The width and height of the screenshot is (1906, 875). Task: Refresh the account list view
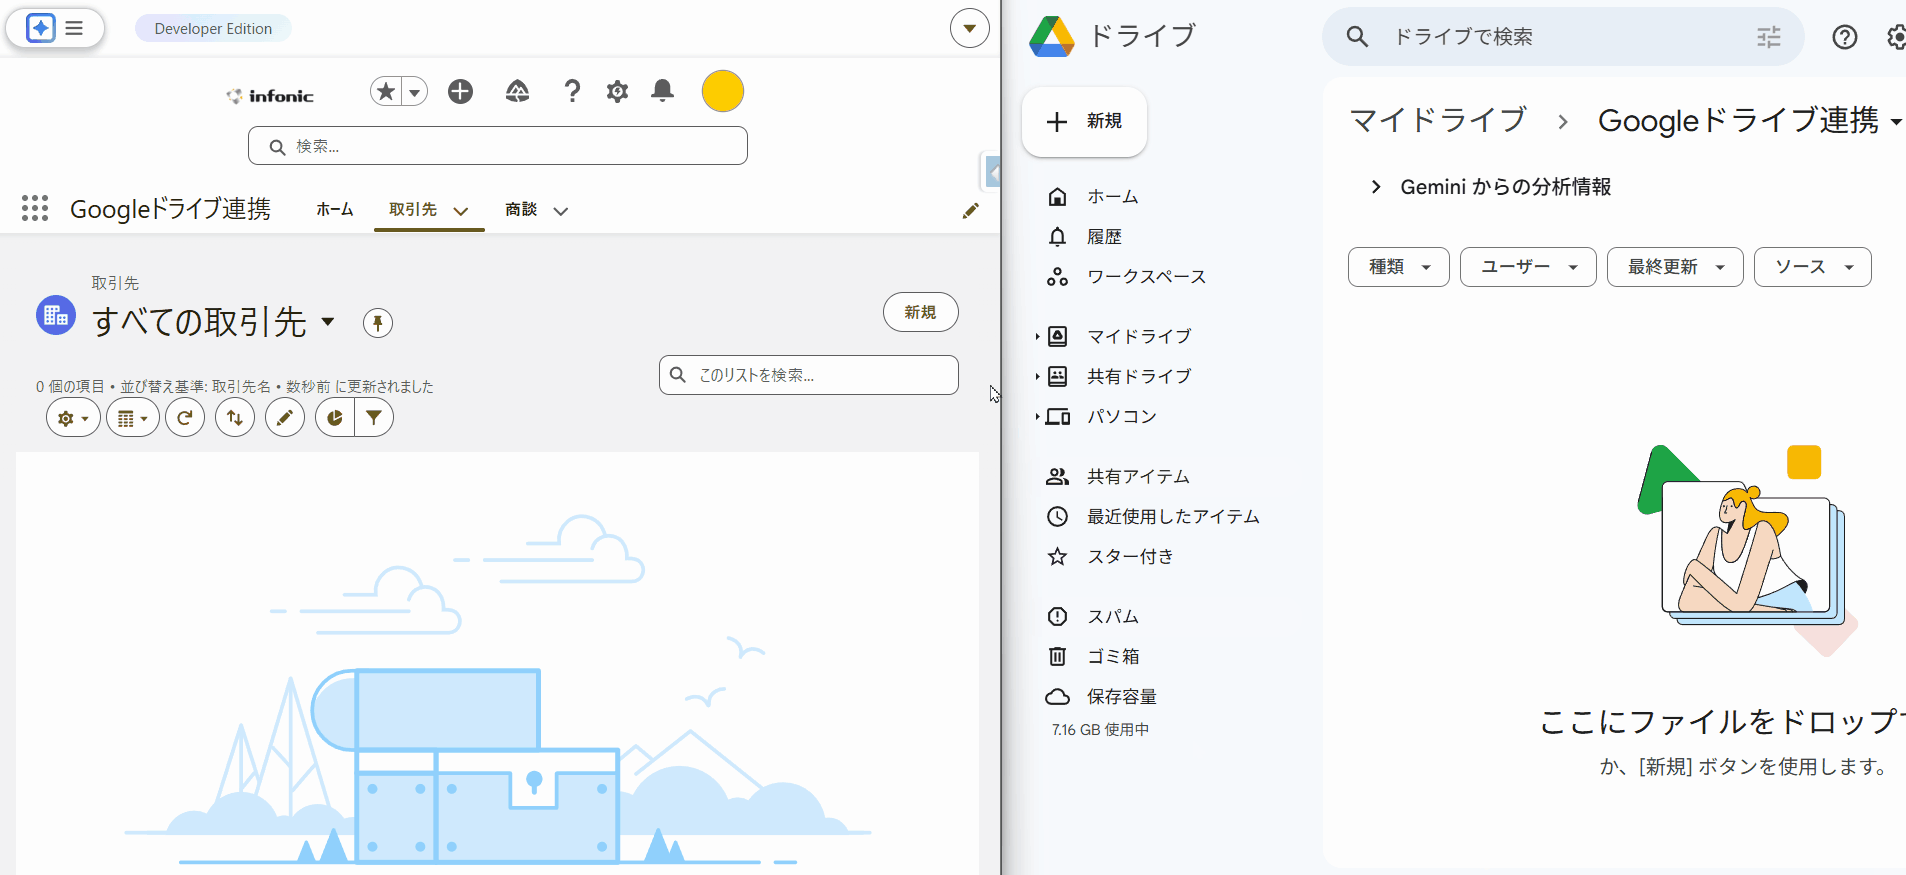click(x=185, y=418)
